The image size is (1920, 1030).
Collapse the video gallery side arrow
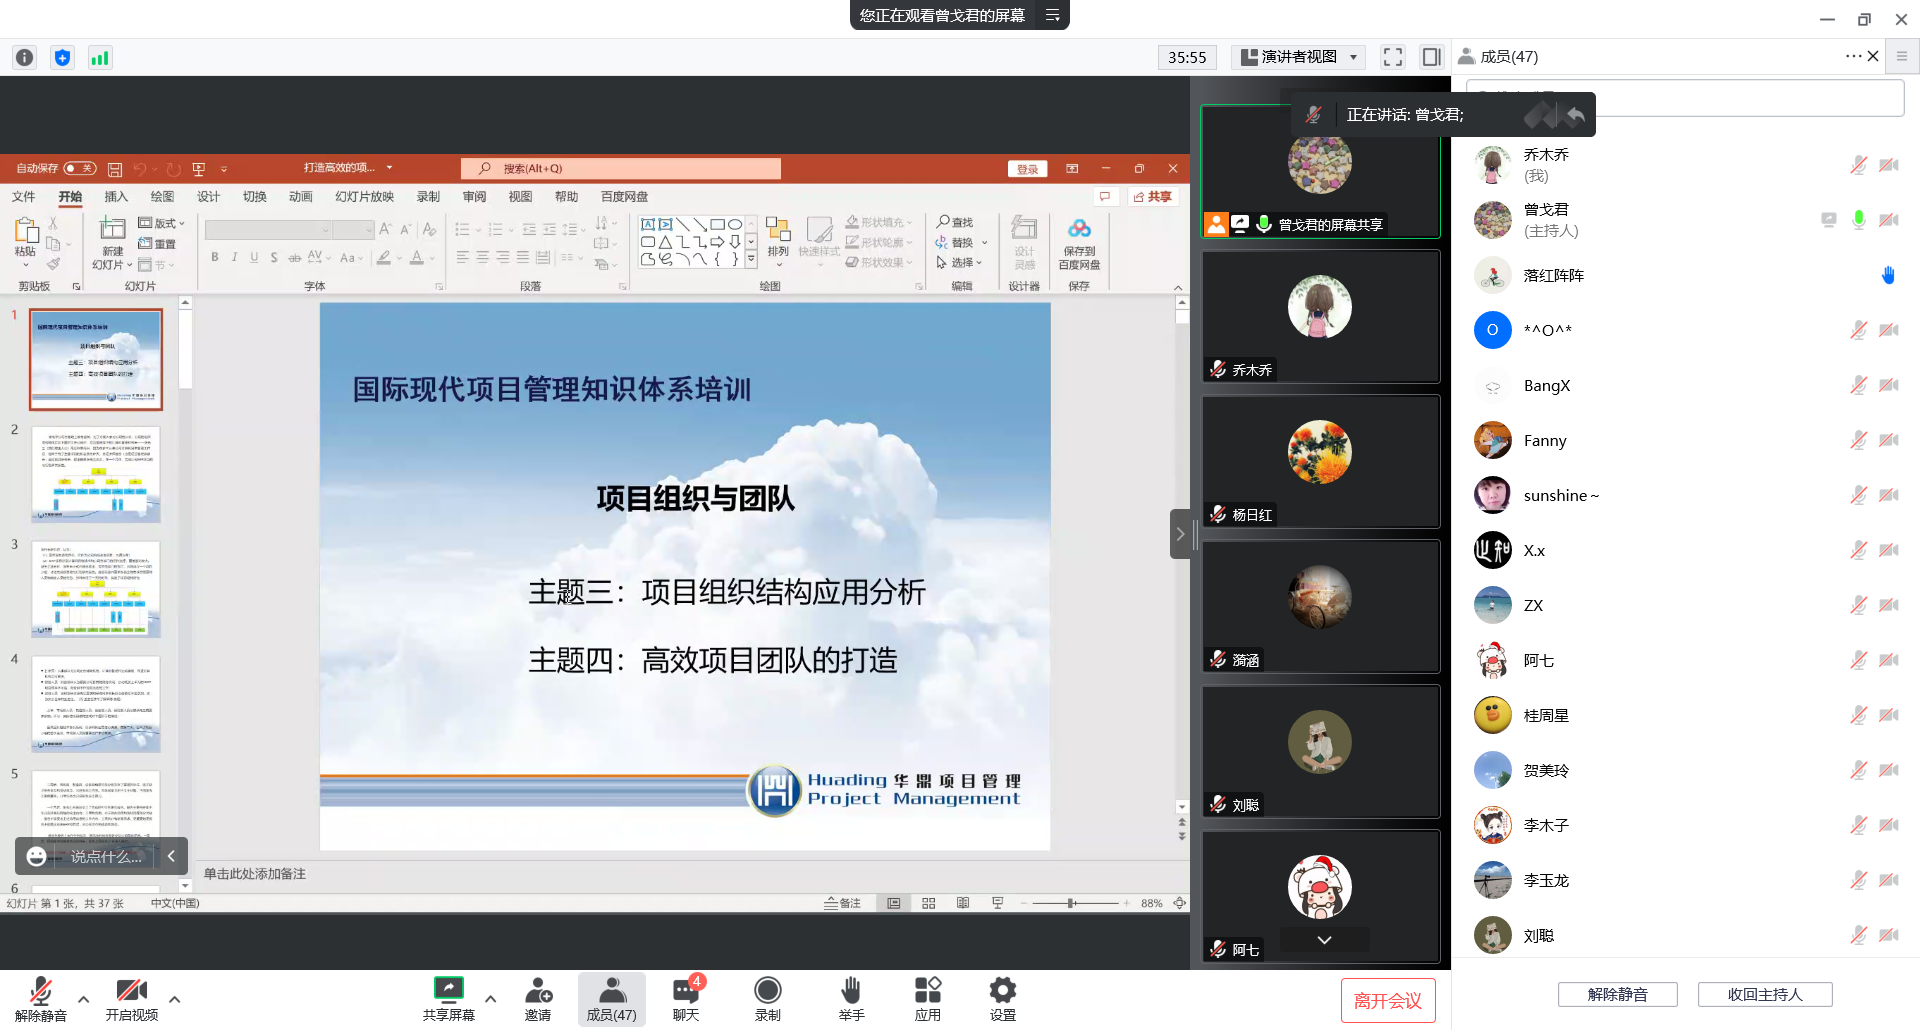(1180, 534)
